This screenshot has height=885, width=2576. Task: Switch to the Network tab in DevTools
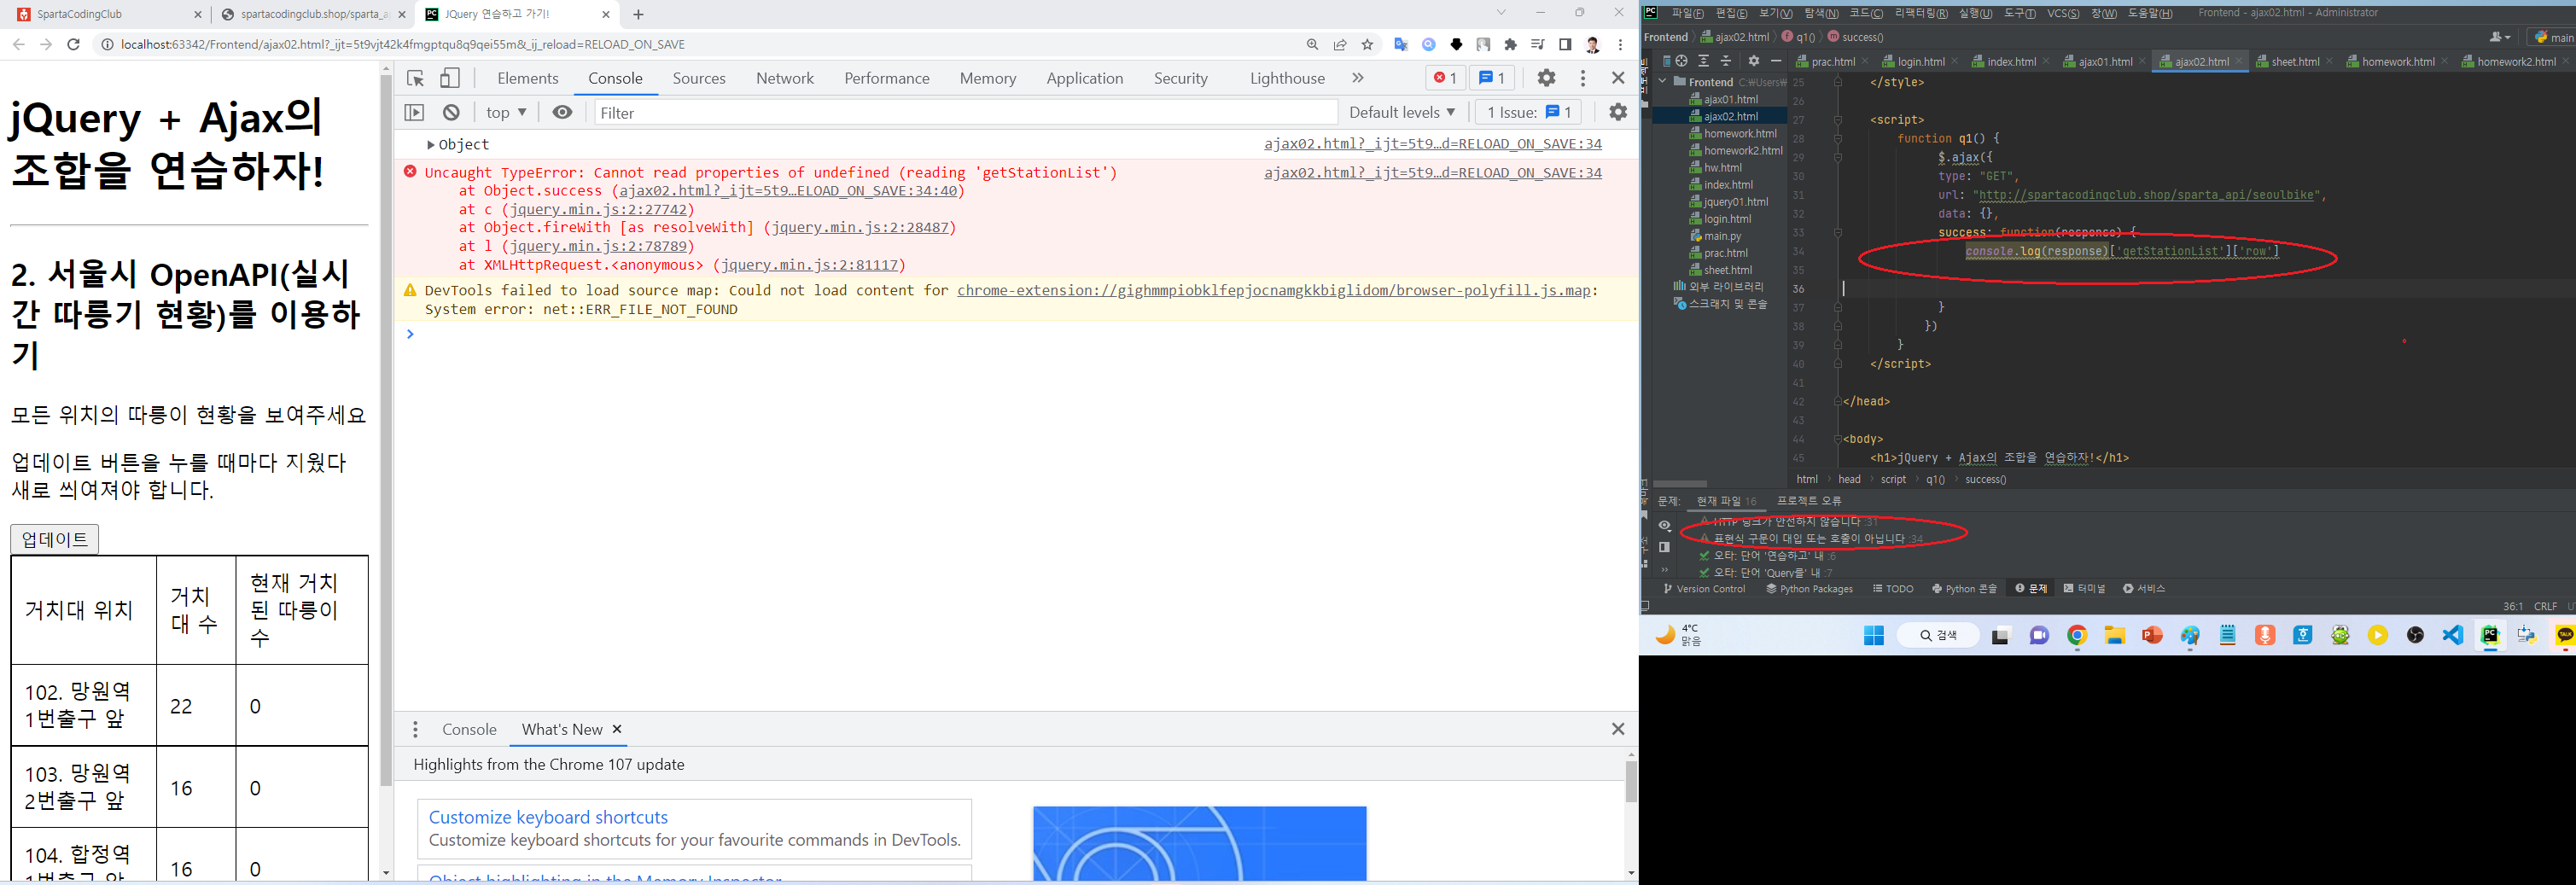click(785, 78)
